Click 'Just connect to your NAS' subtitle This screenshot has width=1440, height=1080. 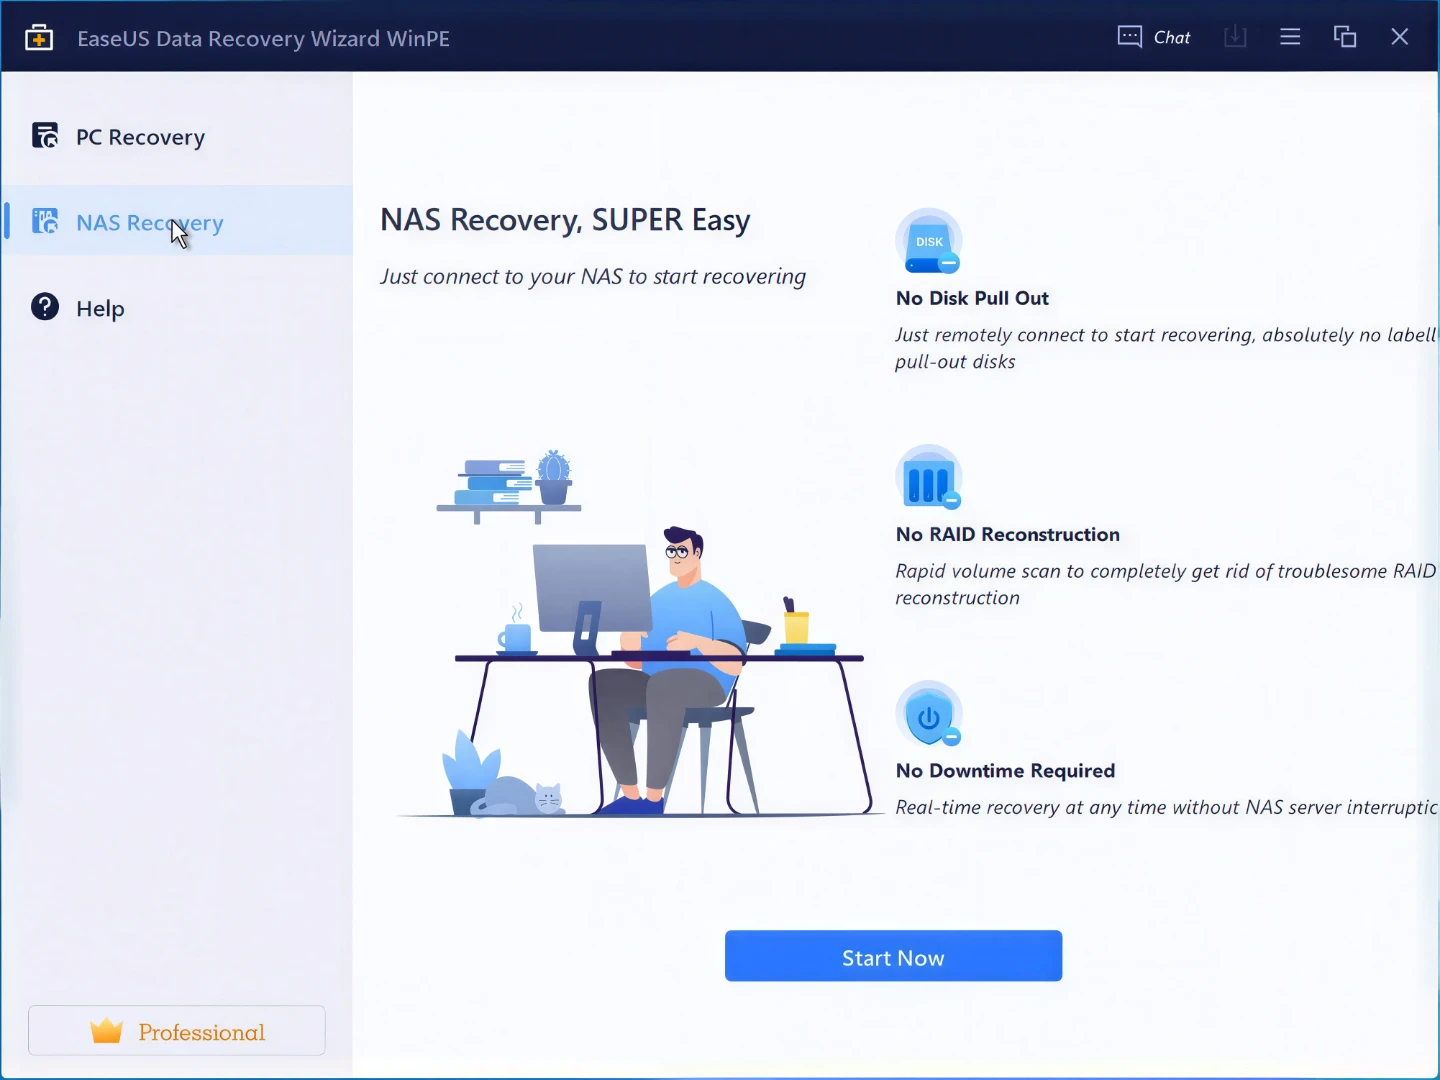click(593, 277)
